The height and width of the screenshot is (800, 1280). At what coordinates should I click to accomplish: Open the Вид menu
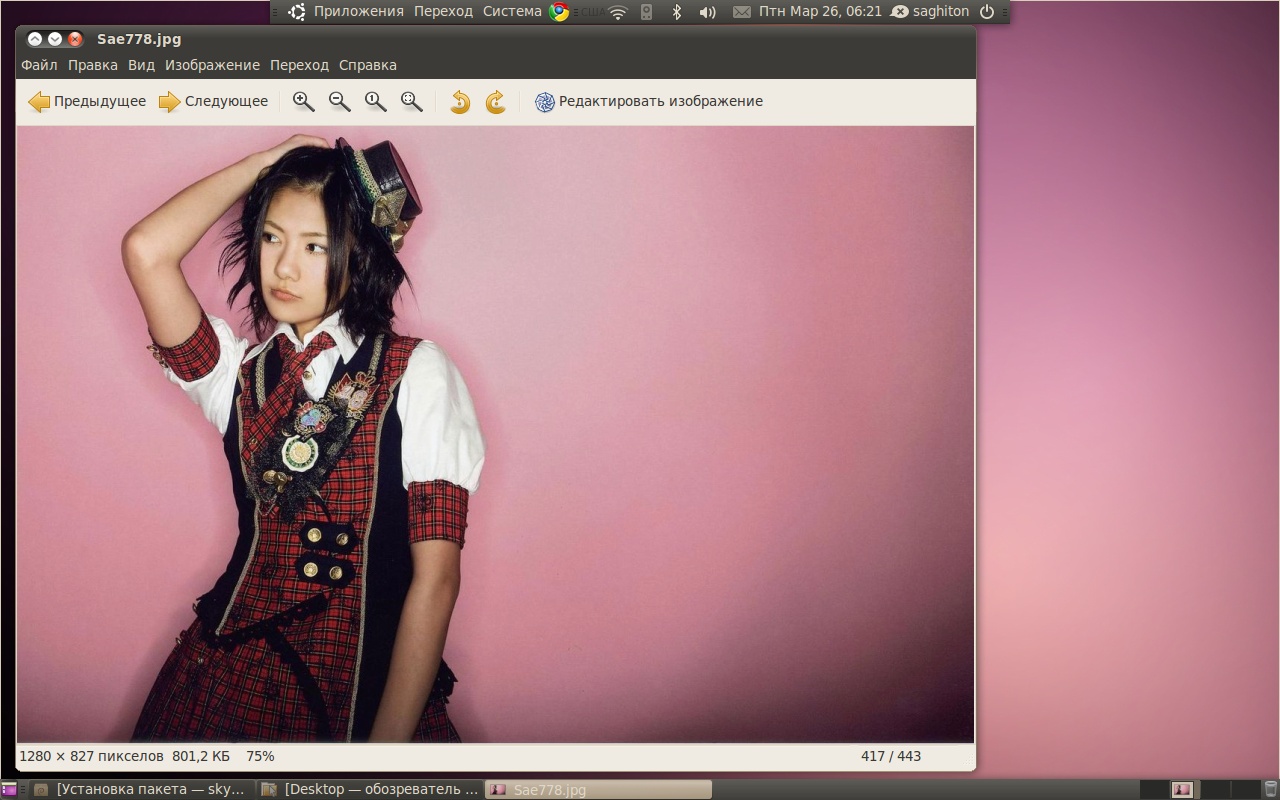pyautogui.click(x=141, y=65)
